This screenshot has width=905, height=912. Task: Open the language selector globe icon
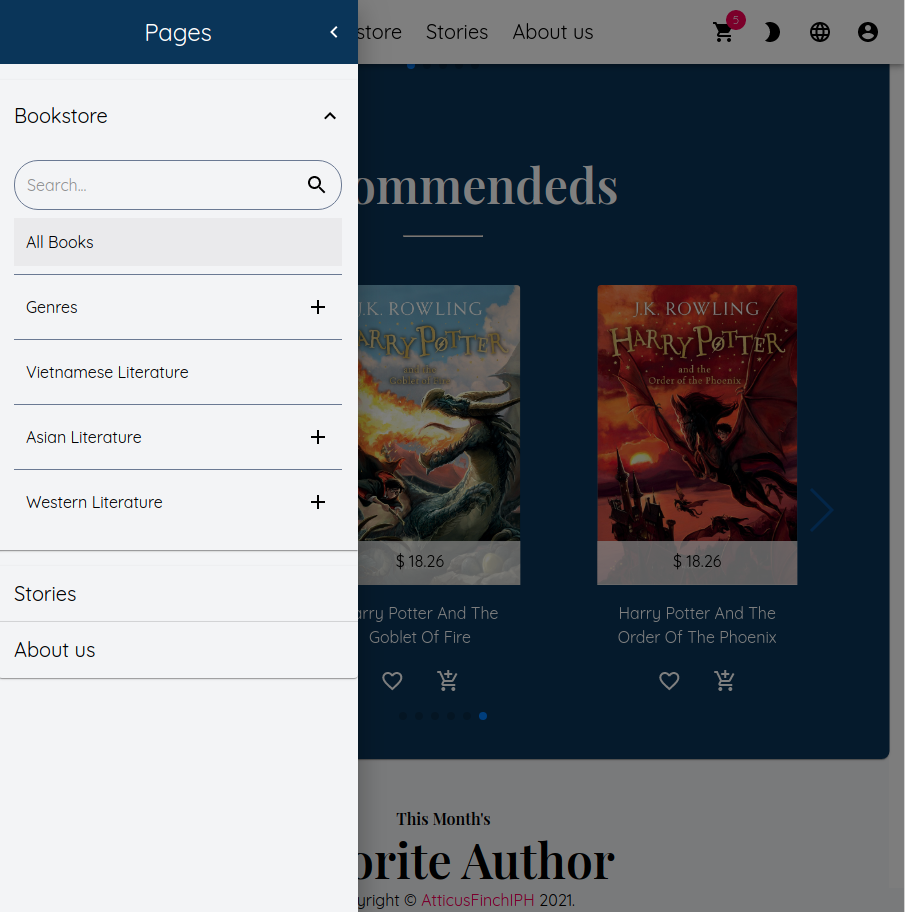(819, 32)
